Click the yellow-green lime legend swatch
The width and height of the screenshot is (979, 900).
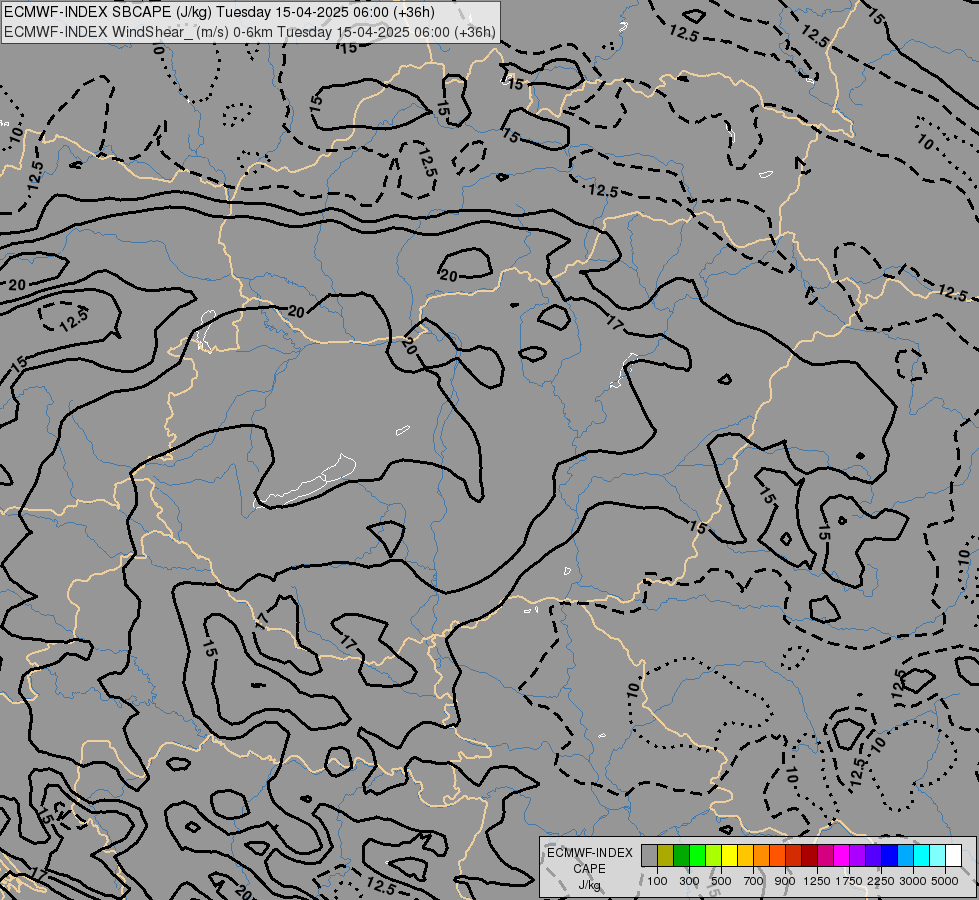click(x=714, y=855)
